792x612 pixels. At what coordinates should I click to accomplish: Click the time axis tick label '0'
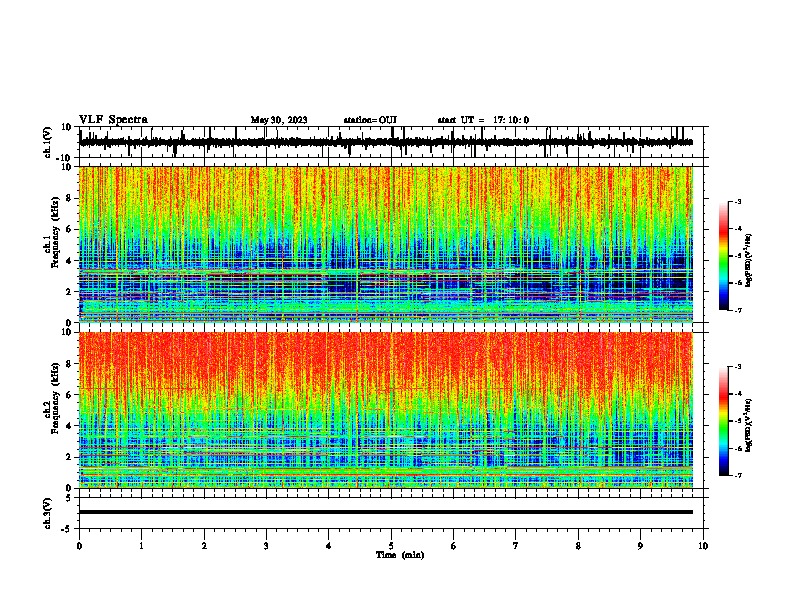(x=79, y=546)
